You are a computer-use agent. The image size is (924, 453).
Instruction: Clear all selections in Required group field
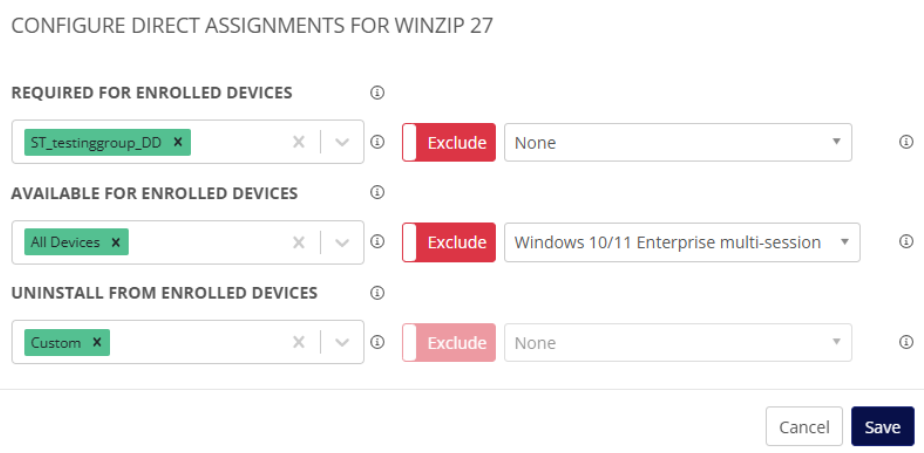[x=298, y=142]
